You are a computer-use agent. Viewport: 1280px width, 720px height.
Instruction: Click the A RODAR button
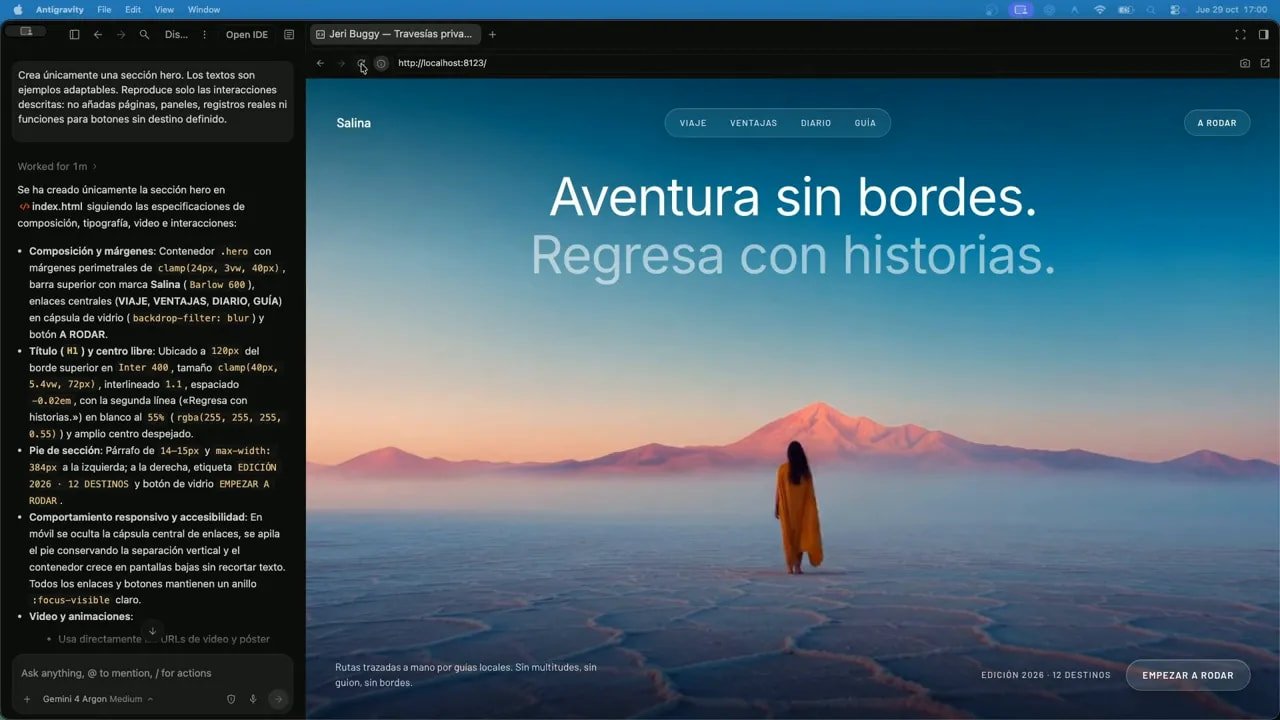tap(1217, 123)
